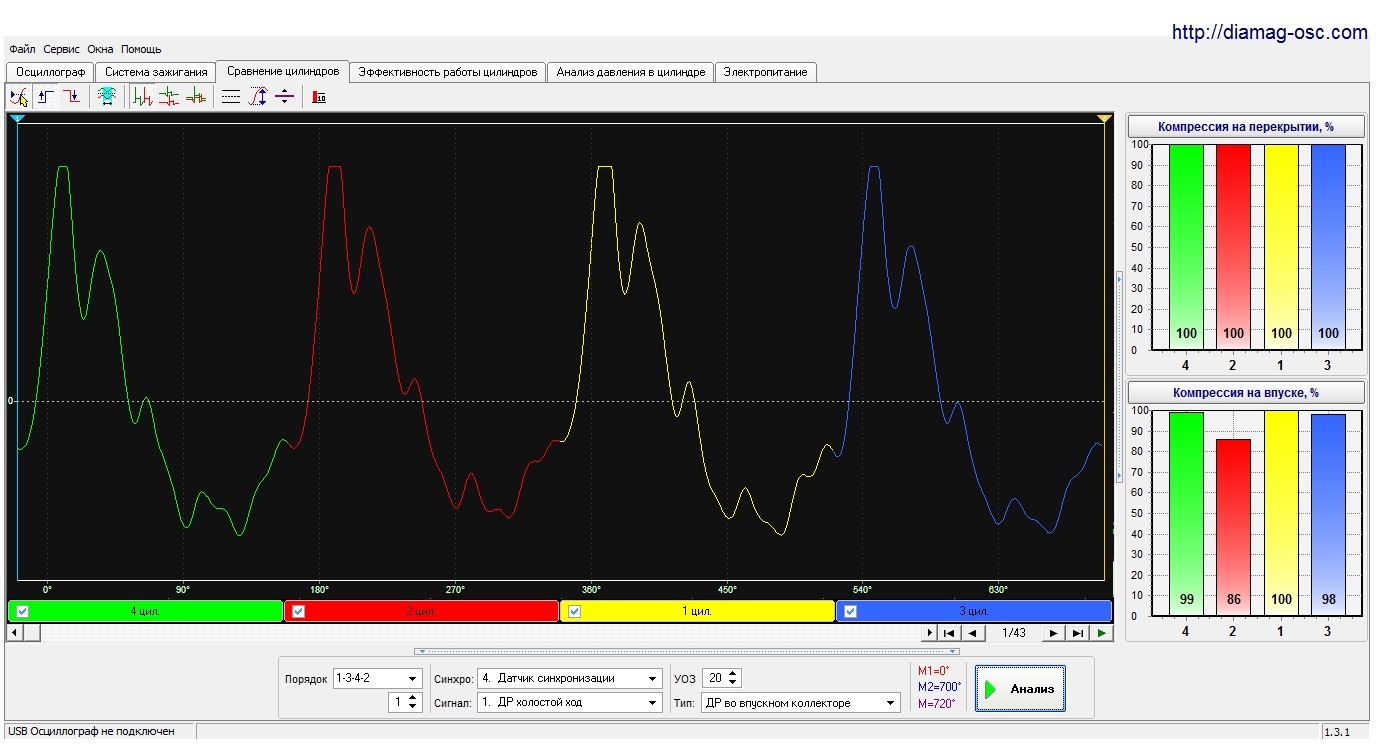Select the separated stacked waveforms icon

point(169,97)
